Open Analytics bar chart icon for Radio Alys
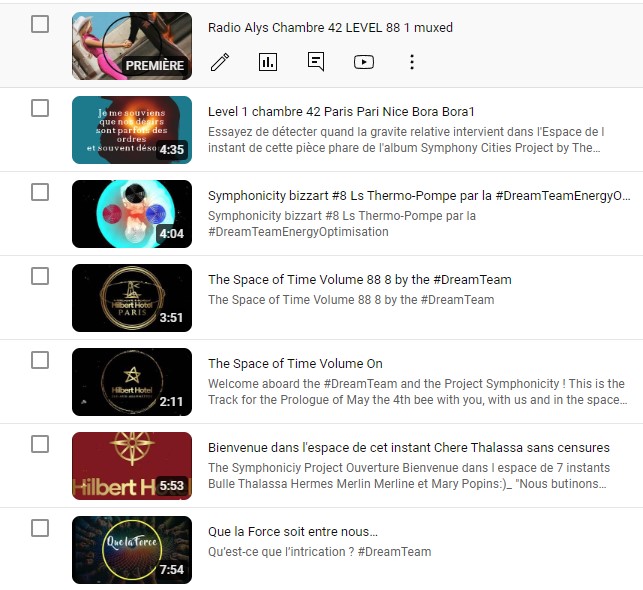This screenshot has height=590, width=643. tap(268, 62)
